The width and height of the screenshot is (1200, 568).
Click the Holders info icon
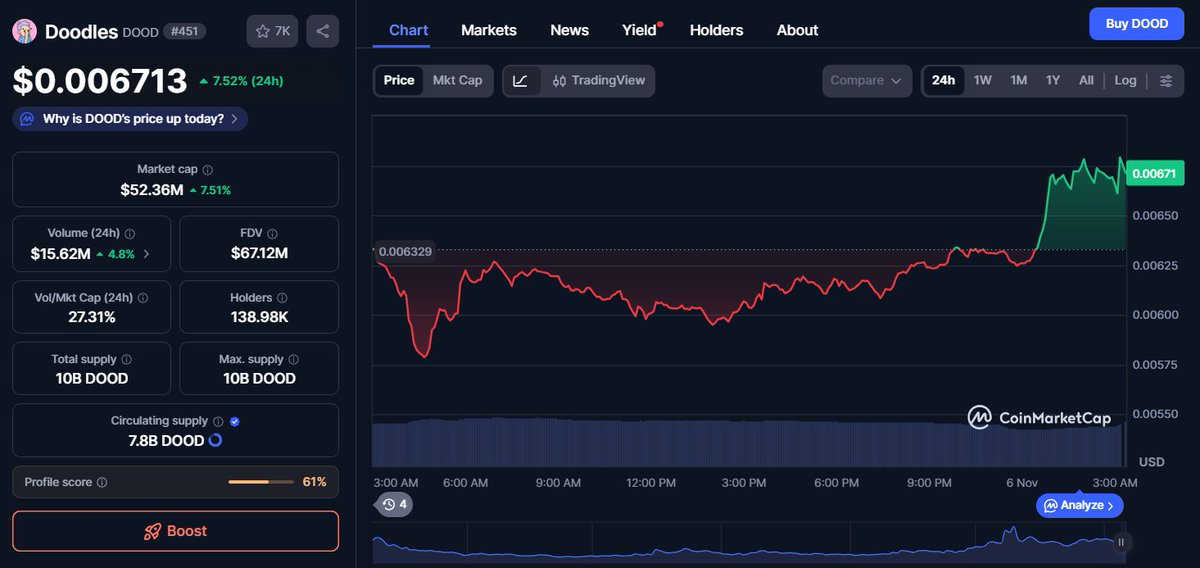tap(282, 298)
